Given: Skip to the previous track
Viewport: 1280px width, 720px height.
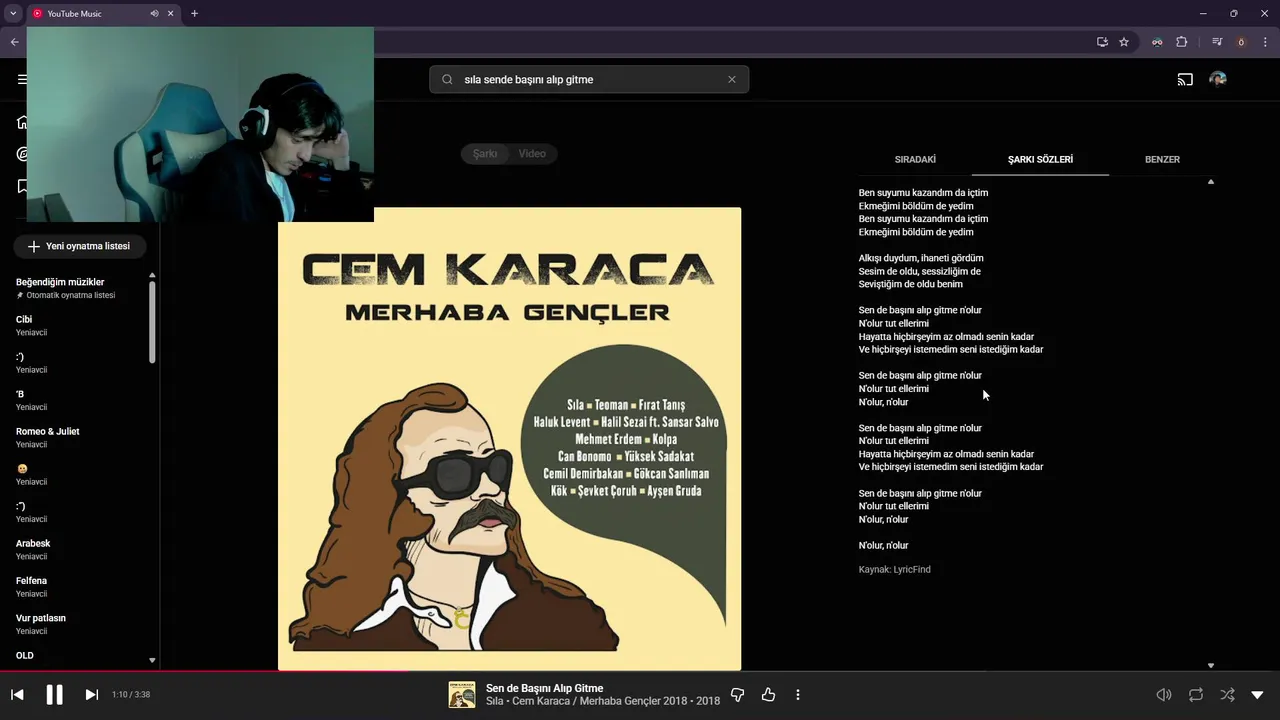Looking at the screenshot, I should 17,694.
